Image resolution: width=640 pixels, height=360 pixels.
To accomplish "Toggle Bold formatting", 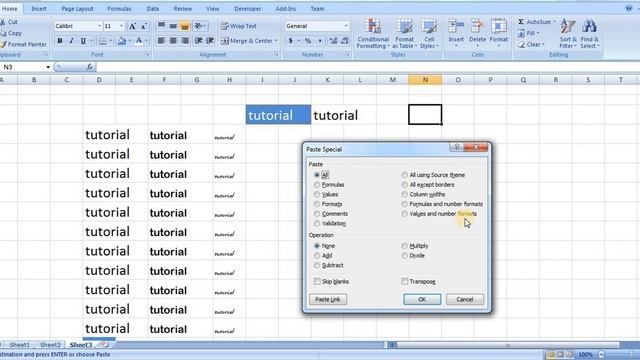I will pyautogui.click(x=60, y=41).
